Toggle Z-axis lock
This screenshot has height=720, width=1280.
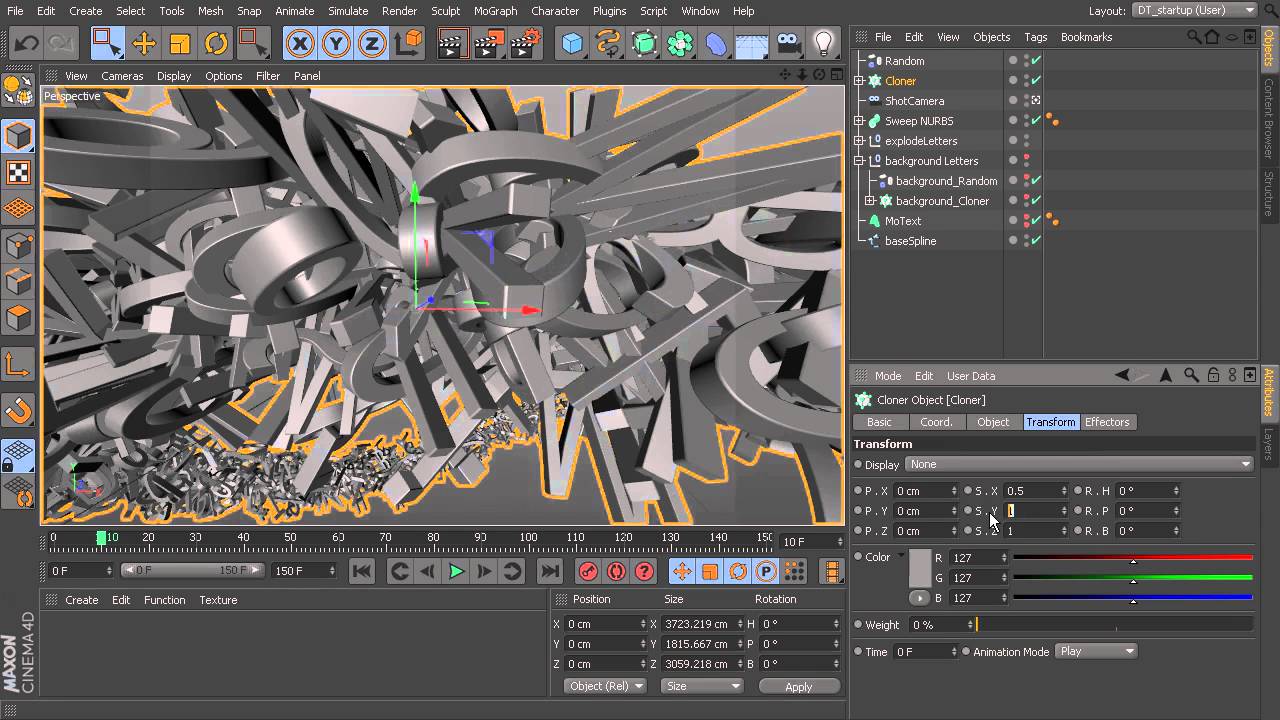tap(372, 44)
